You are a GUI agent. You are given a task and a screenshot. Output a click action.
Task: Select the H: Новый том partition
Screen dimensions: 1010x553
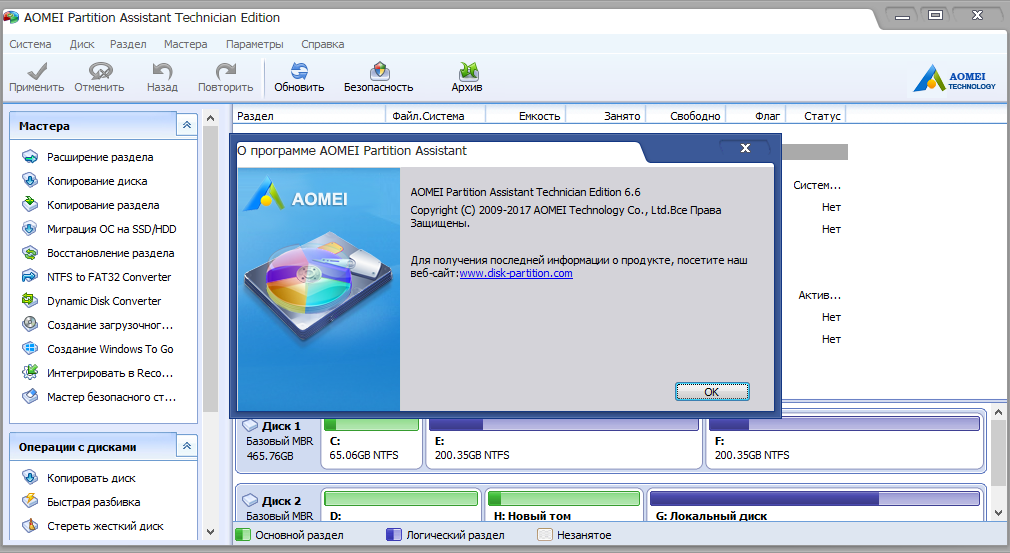click(564, 505)
